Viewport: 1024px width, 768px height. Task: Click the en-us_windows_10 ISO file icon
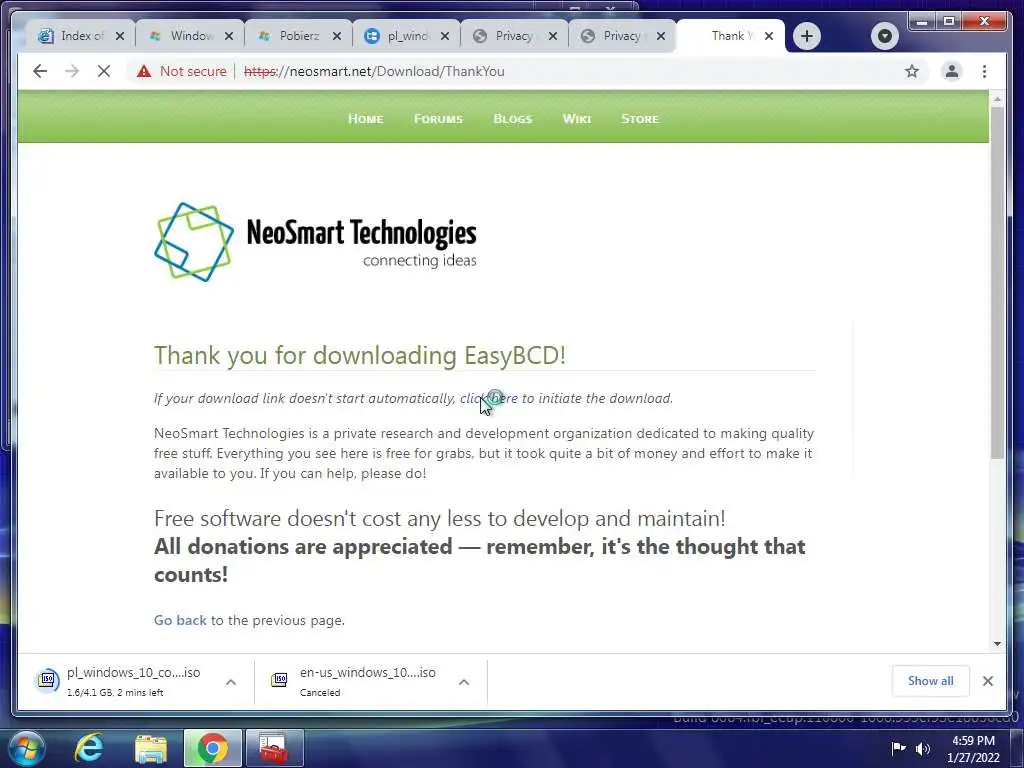[x=279, y=680]
